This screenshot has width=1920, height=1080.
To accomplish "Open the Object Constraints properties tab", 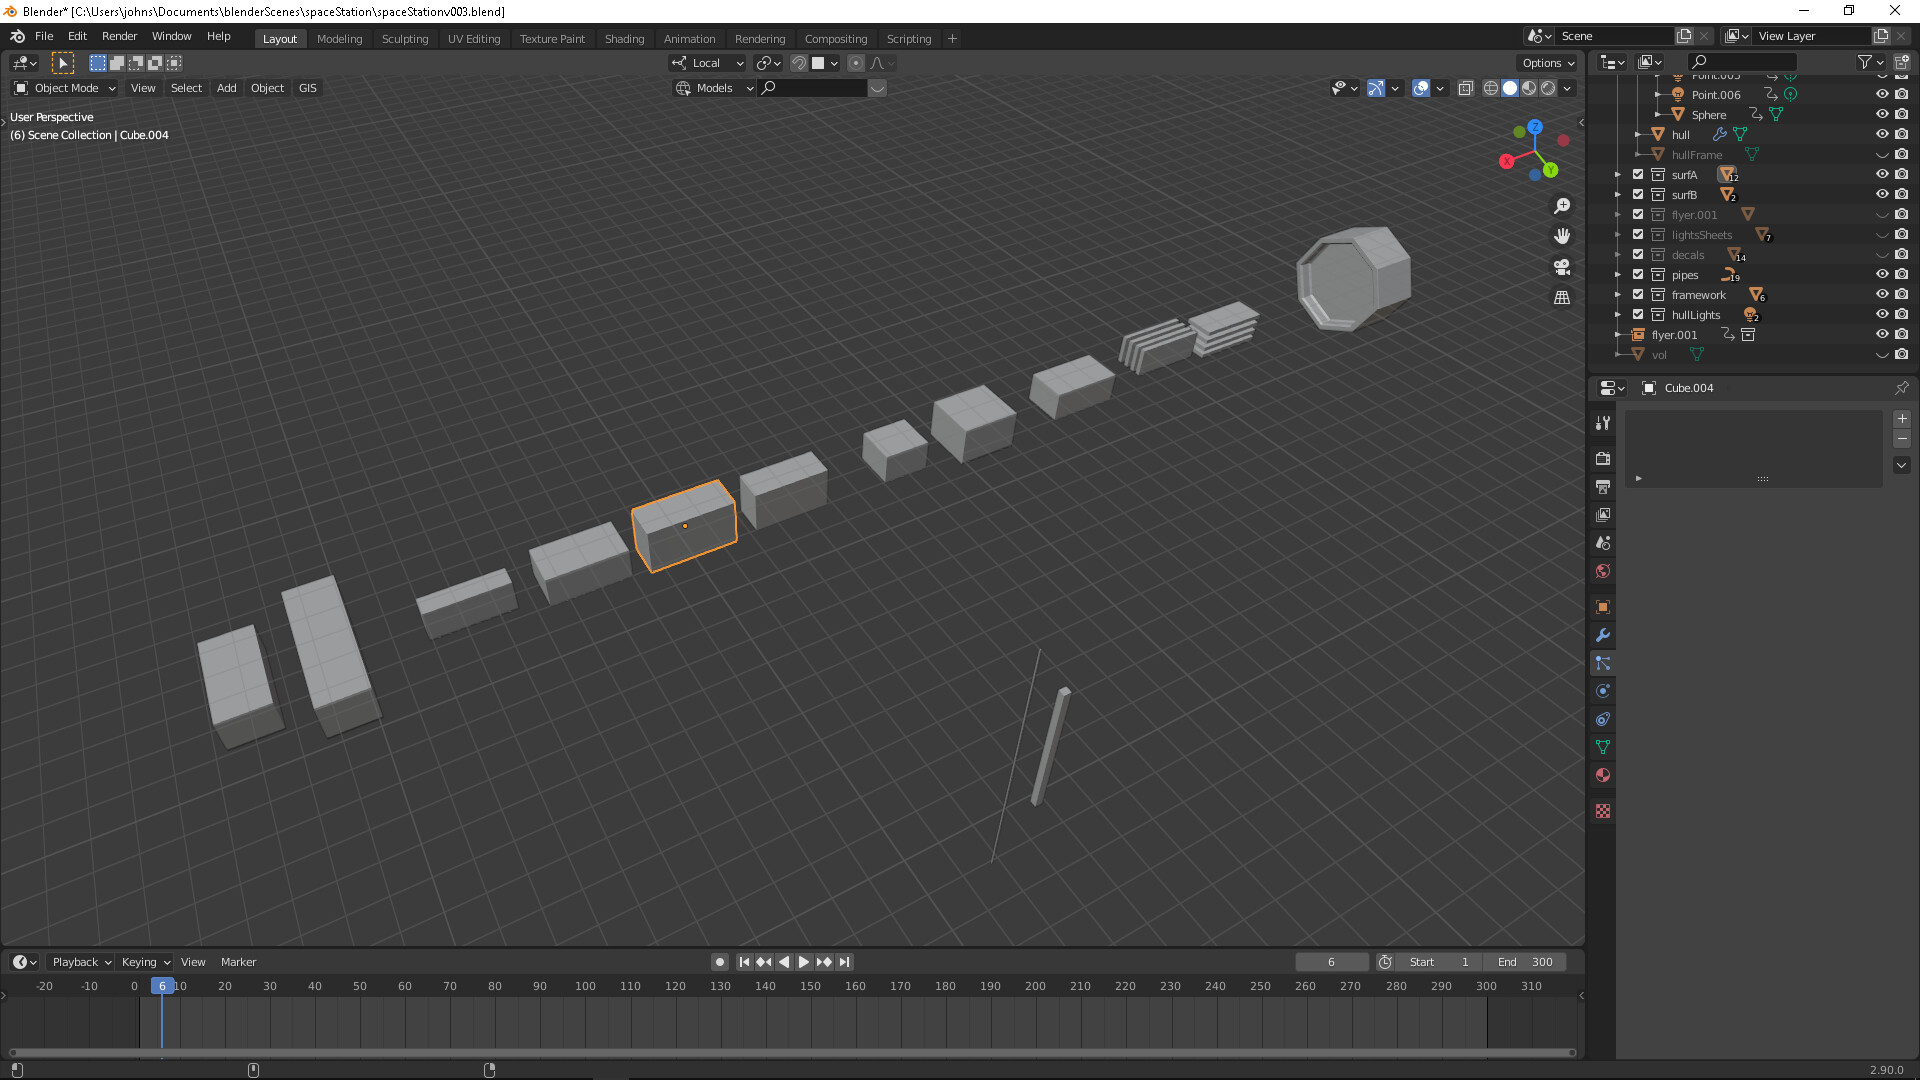I will [x=1603, y=719].
